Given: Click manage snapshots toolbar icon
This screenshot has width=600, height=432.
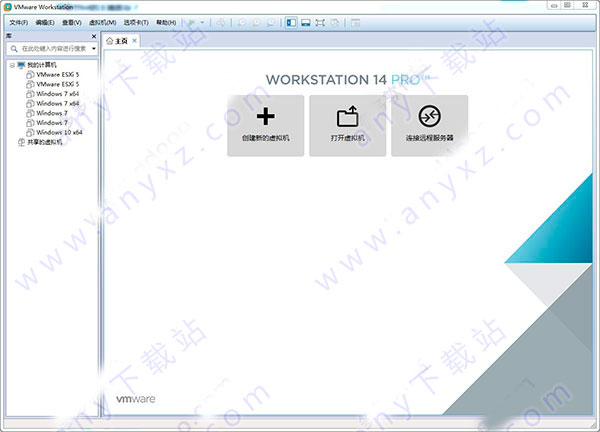Looking at the screenshot, I should pos(271,23).
